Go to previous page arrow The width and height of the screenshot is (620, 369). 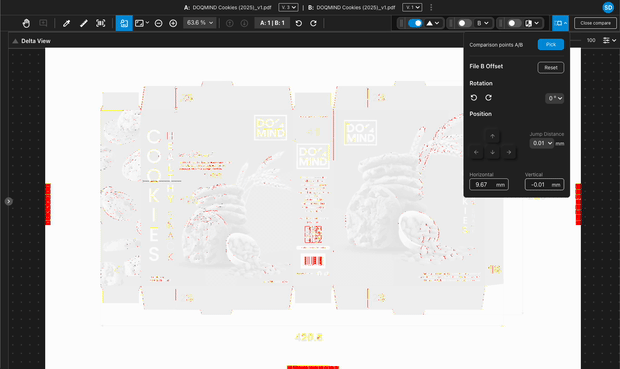(x=229, y=23)
